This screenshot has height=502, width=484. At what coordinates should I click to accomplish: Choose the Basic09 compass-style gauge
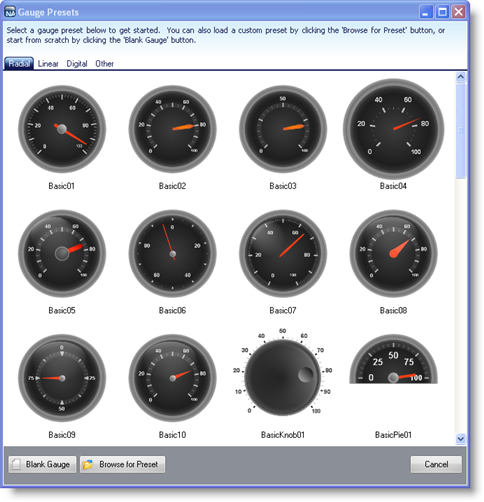(x=62, y=378)
